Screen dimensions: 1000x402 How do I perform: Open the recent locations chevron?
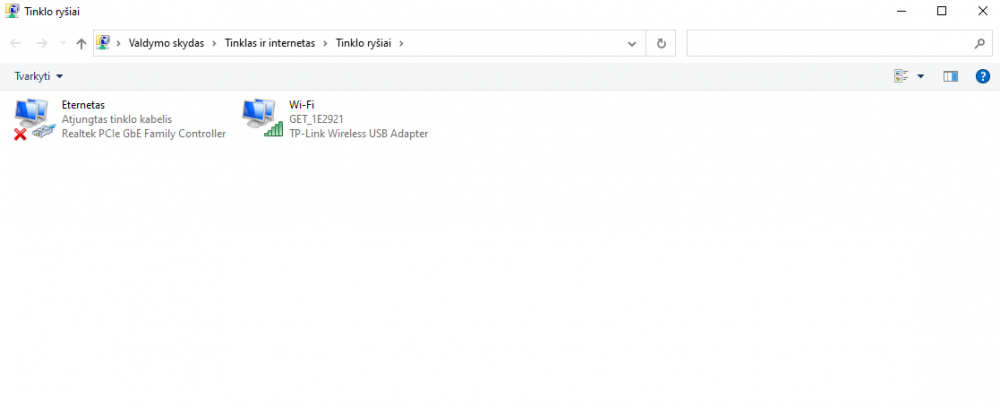62,43
